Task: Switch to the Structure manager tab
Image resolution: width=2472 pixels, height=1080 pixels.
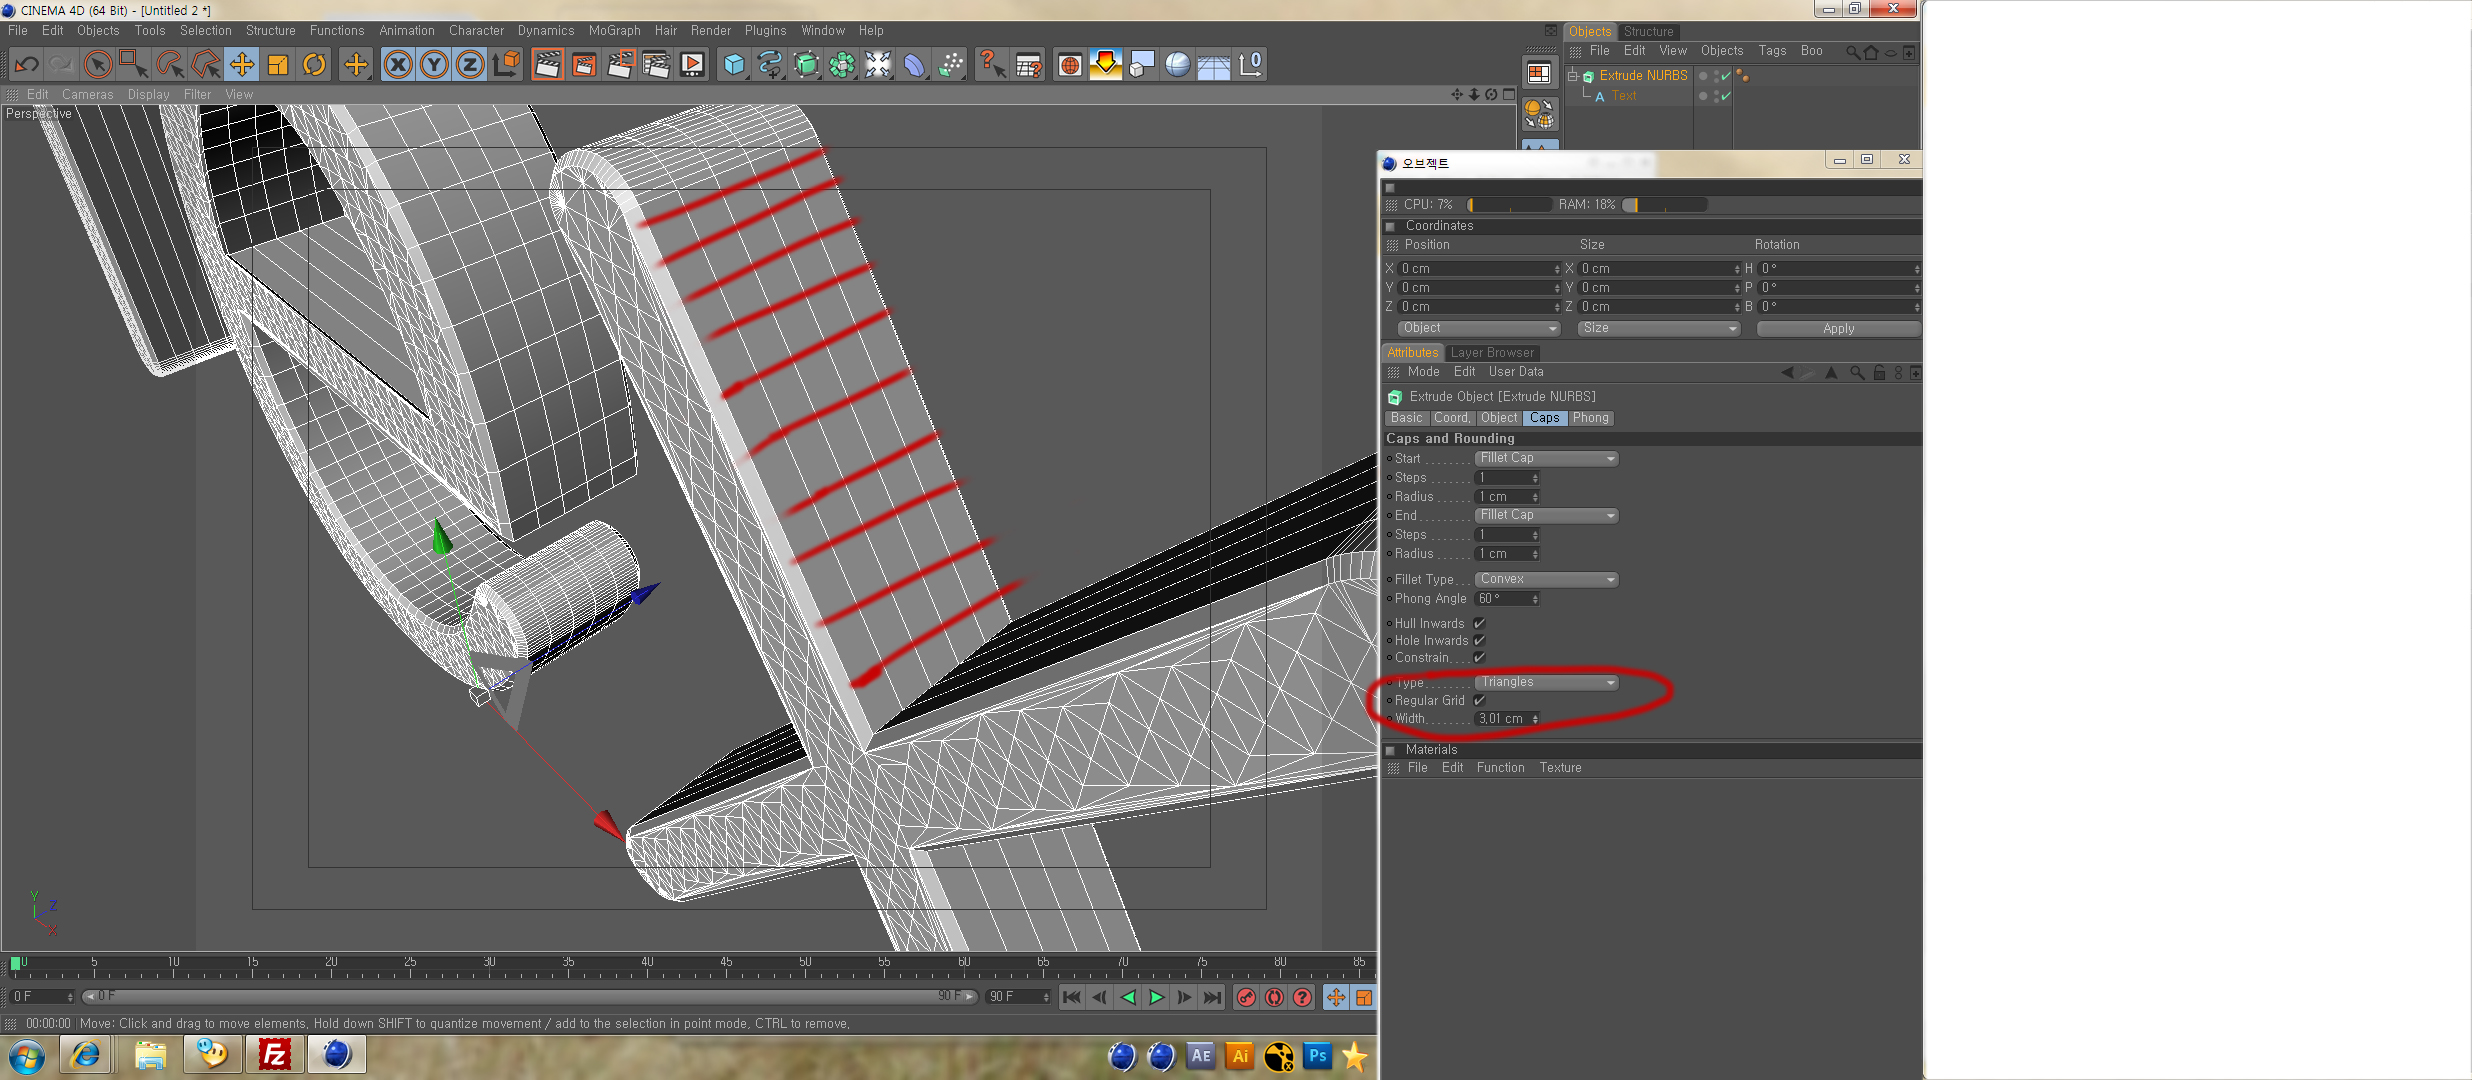Action: (1649, 32)
